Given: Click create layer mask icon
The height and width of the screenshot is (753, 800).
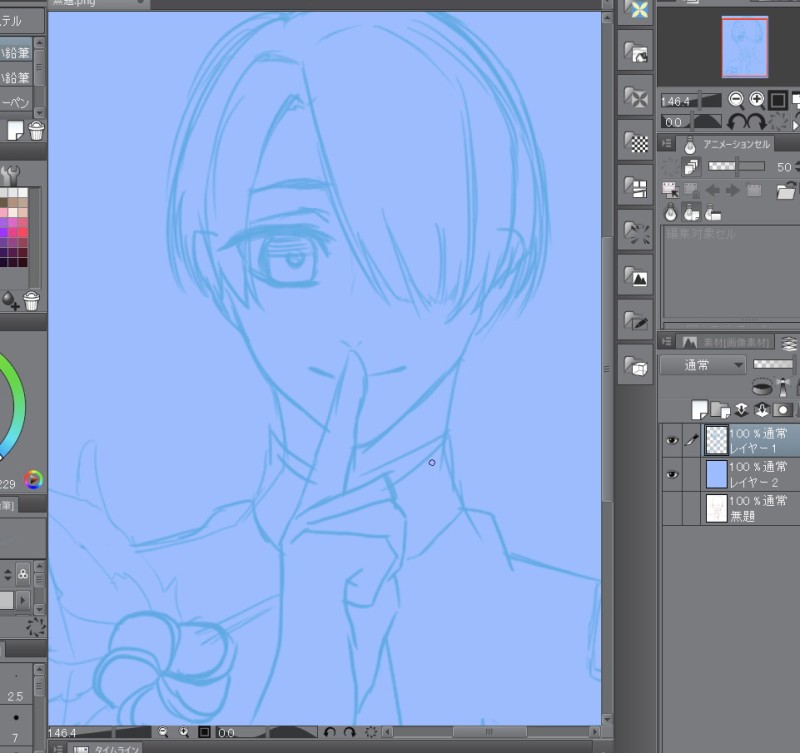Looking at the screenshot, I should [x=782, y=409].
